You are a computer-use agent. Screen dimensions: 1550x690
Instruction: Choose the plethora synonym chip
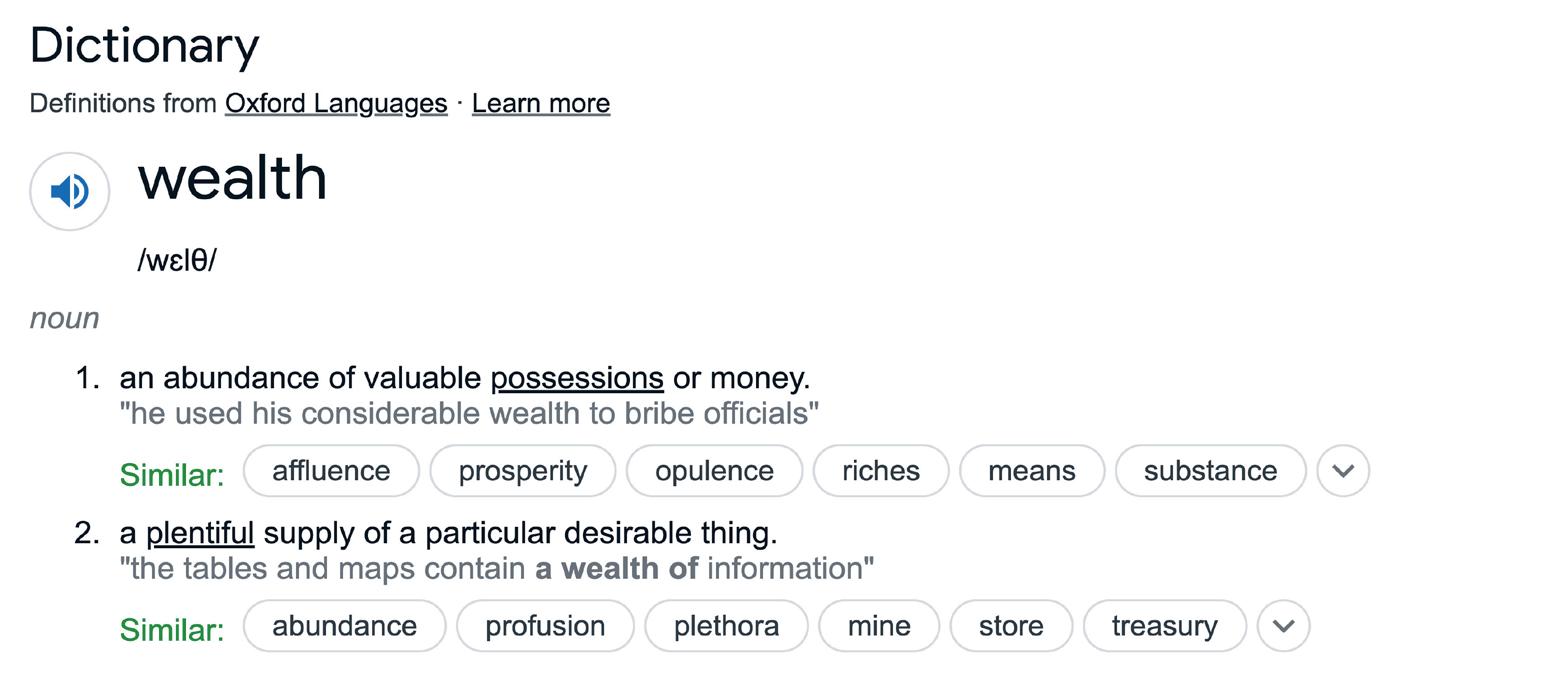coord(726,626)
